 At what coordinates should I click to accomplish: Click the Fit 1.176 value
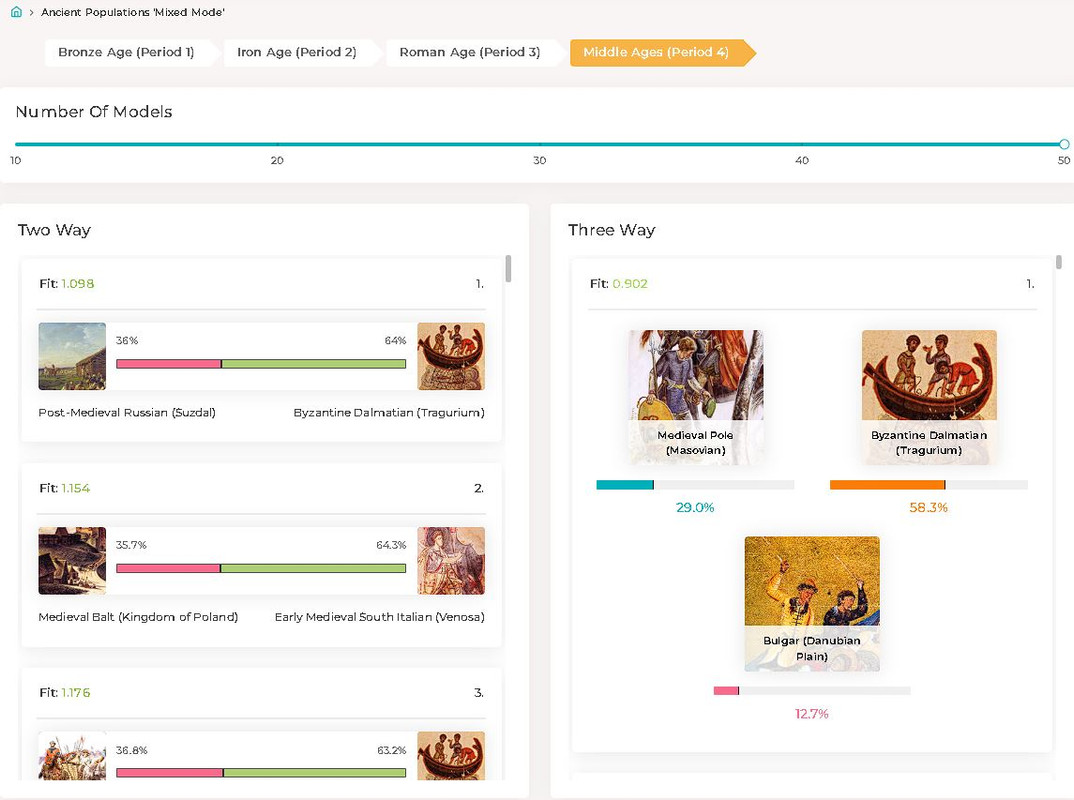tap(75, 692)
